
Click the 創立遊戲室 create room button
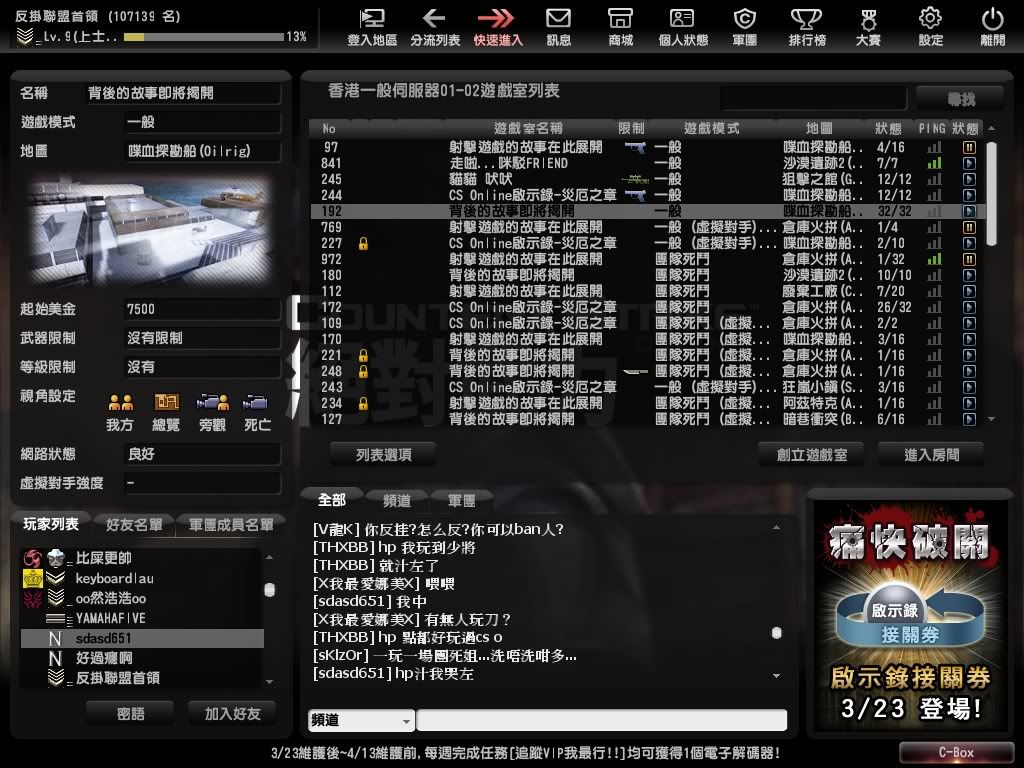[812, 454]
